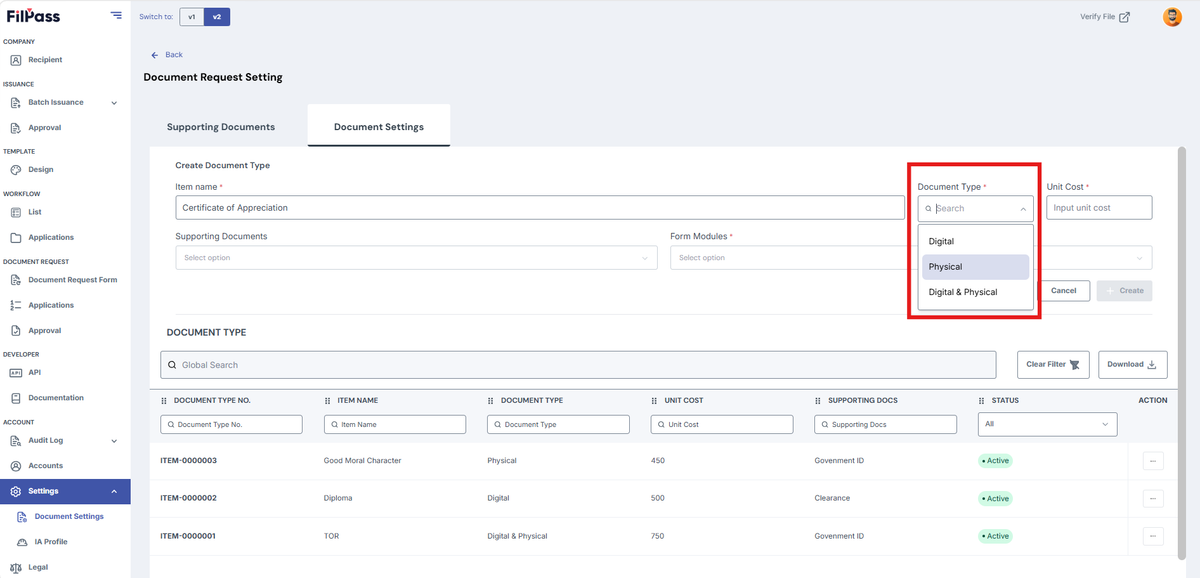Click the Item Name column filter field

tap(395, 424)
